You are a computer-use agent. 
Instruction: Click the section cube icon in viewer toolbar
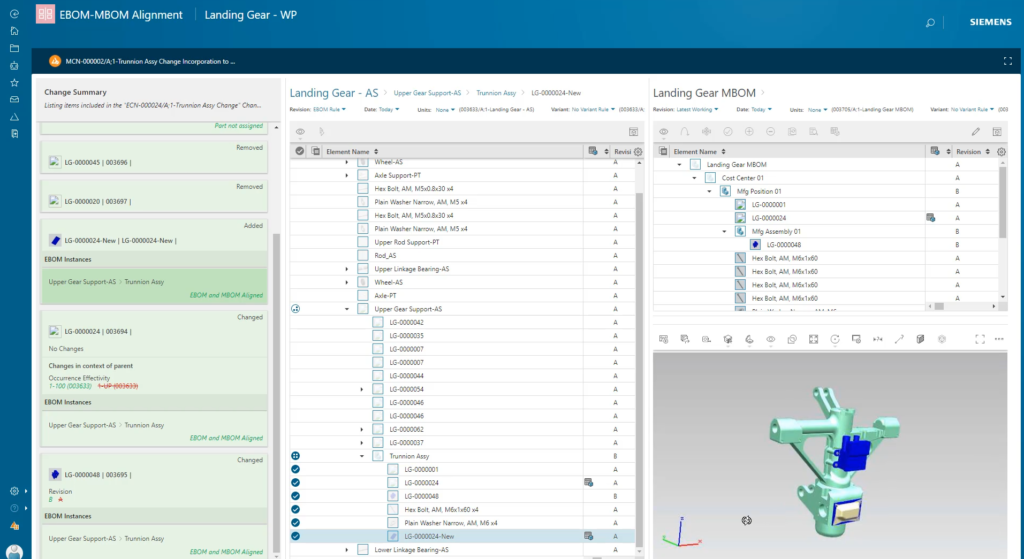pos(920,339)
